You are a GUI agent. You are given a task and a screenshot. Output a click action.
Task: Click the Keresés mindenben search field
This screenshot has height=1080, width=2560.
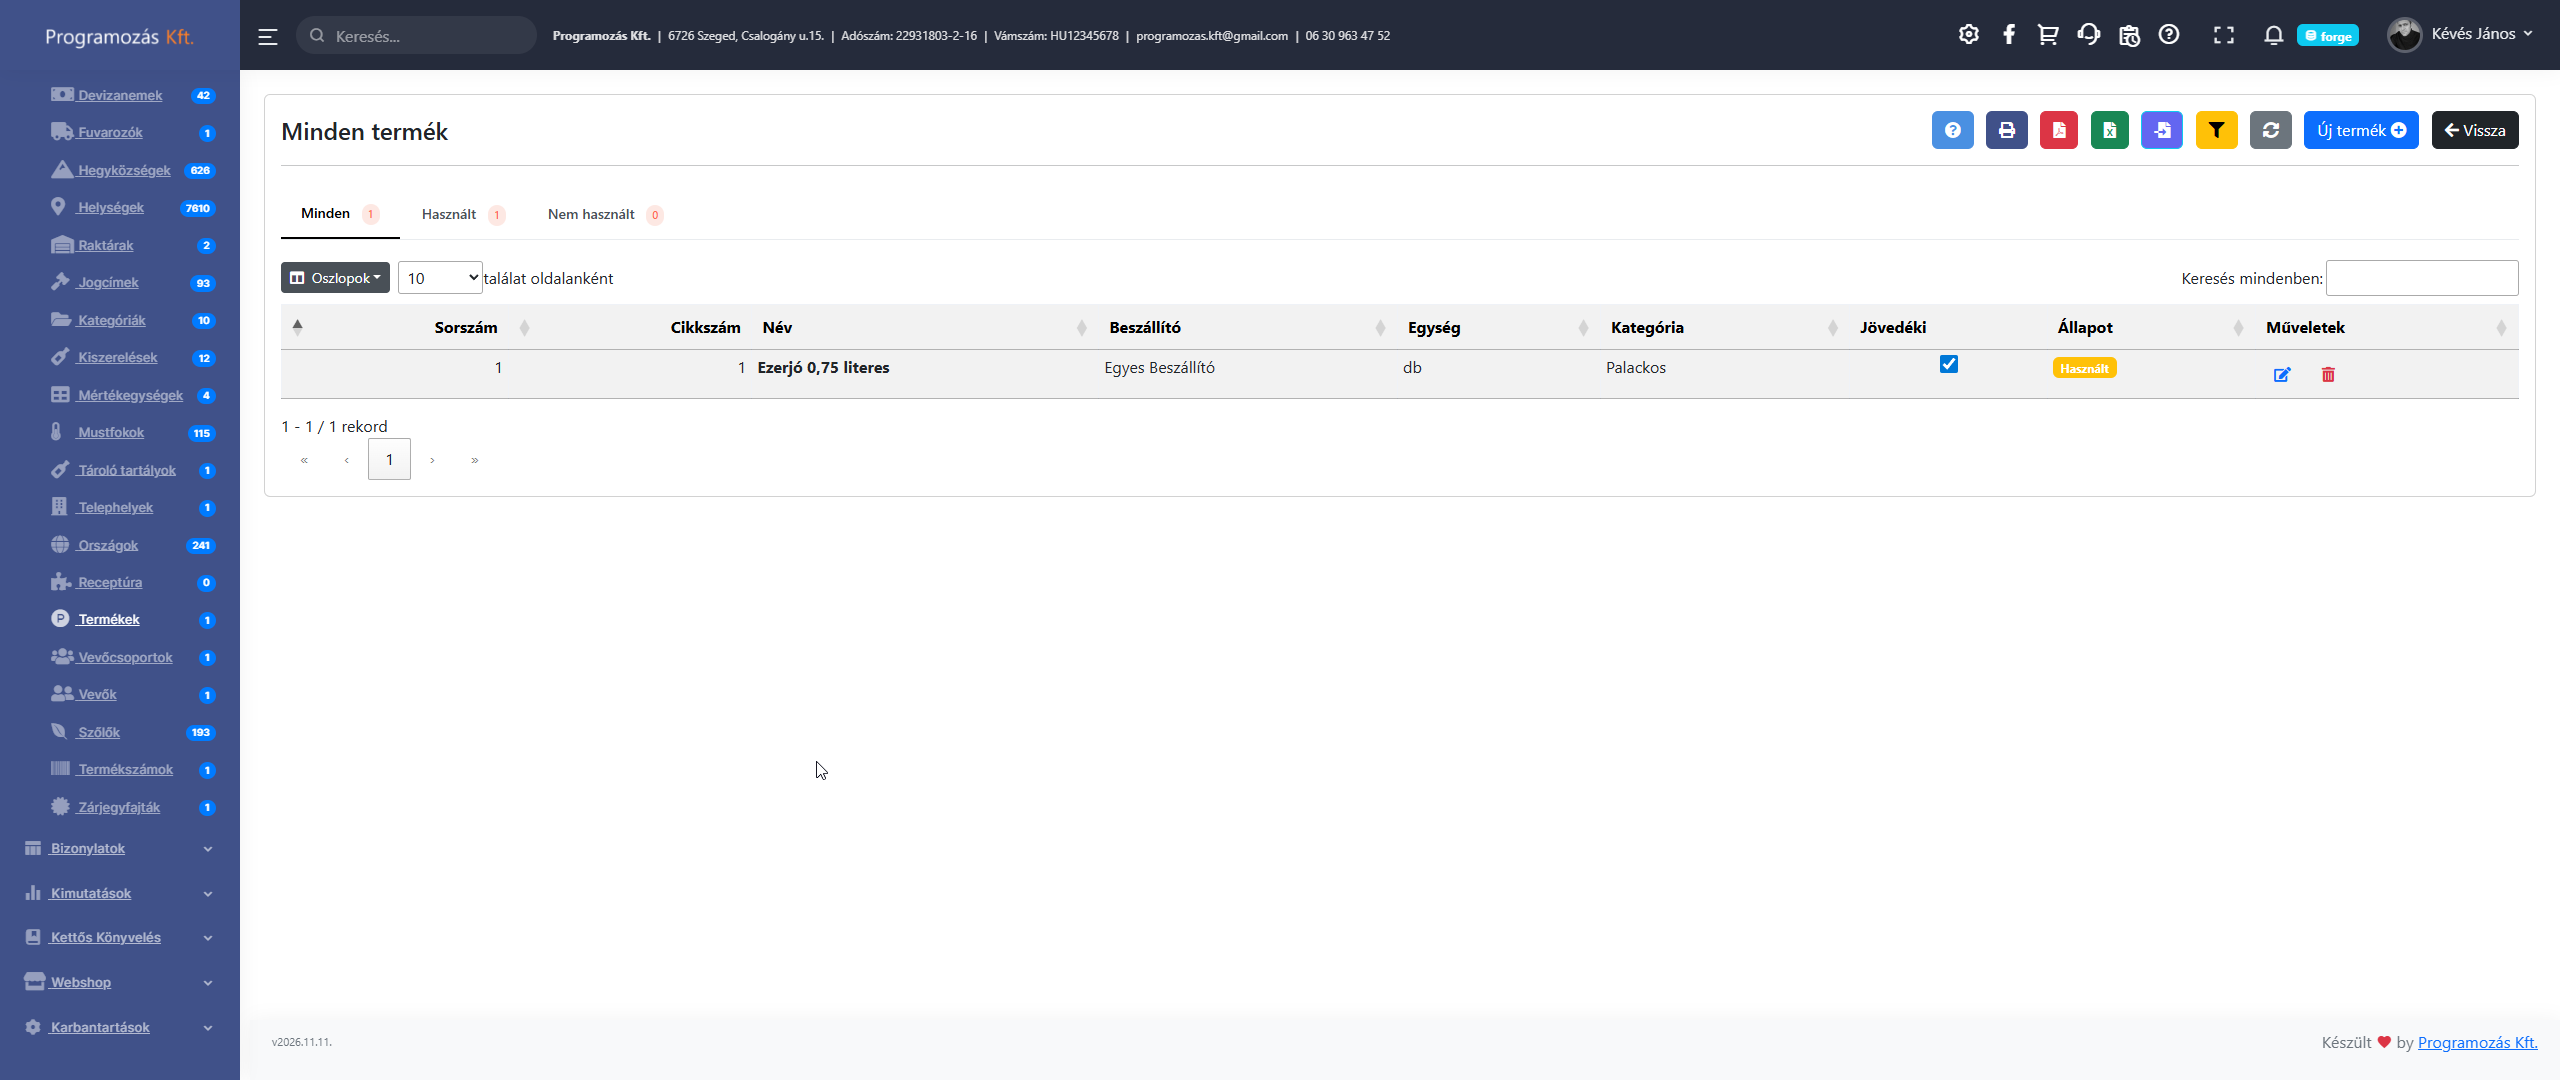click(2421, 278)
